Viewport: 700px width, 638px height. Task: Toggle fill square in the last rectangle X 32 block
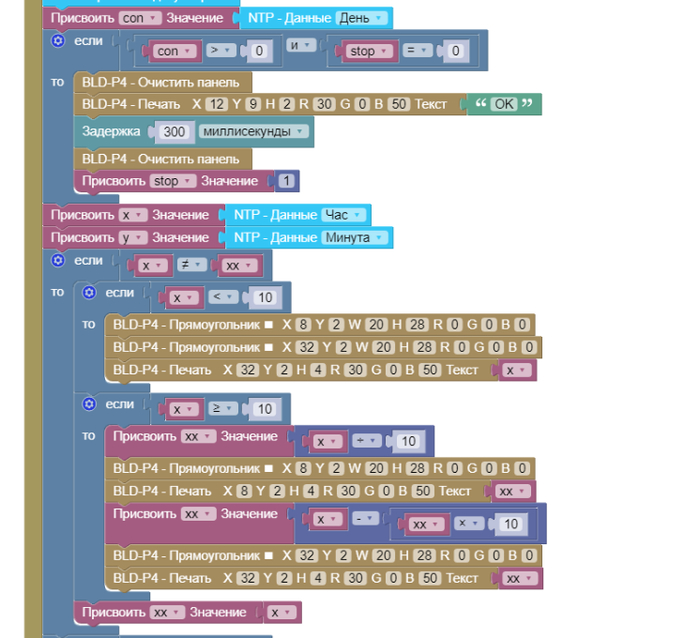268,556
